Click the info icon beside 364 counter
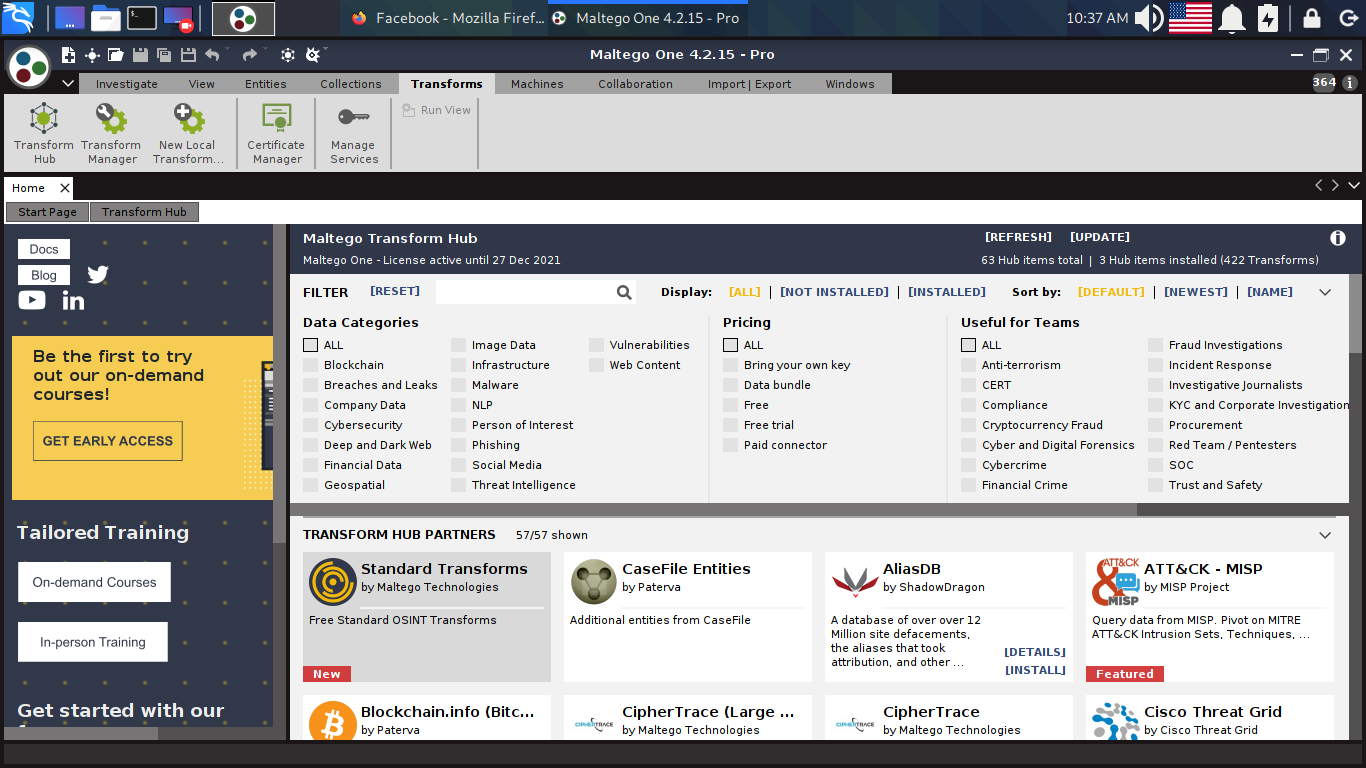Image resolution: width=1366 pixels, height=768 pixels. click(x=1350, y=84)
